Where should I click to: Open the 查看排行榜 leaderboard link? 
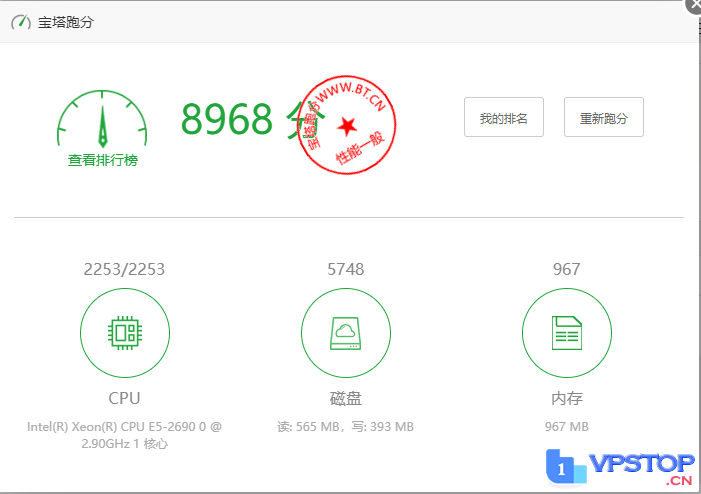[103, 160]
